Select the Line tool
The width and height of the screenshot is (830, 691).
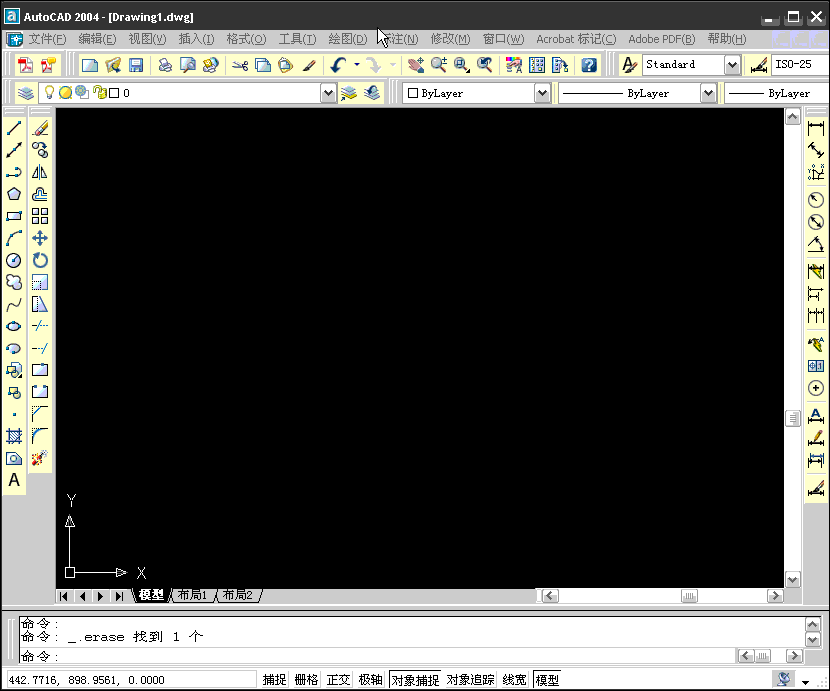coord(14,128)
